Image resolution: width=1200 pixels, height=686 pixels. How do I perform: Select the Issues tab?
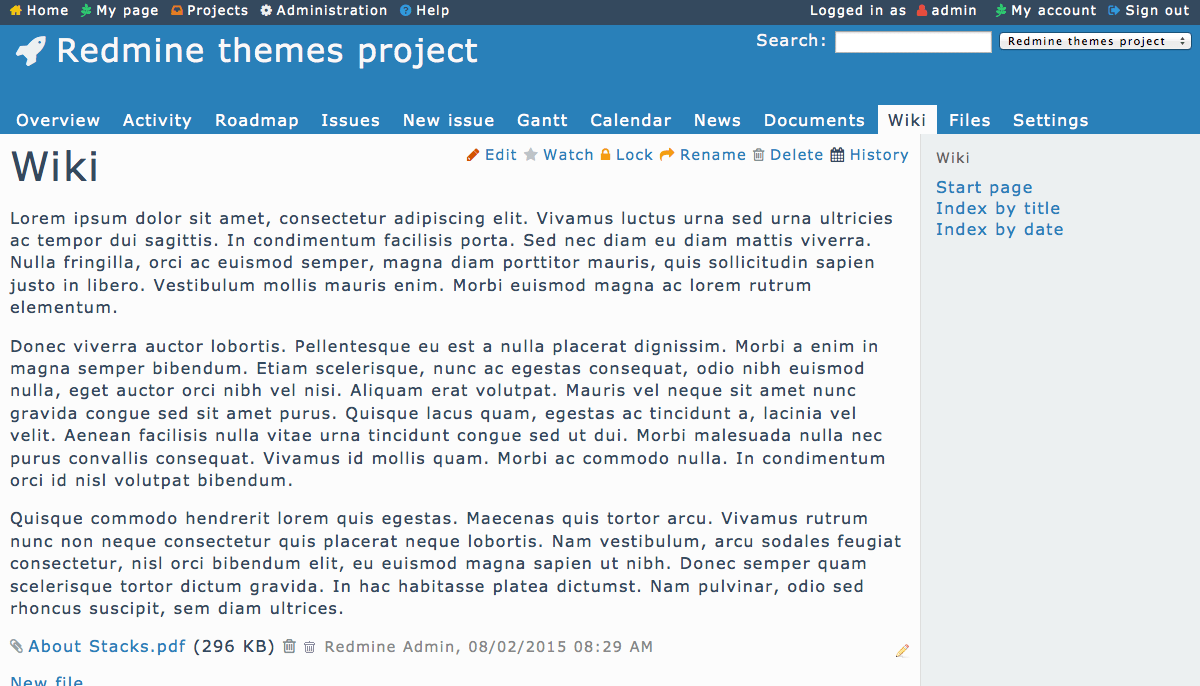(x=350, y=120)
